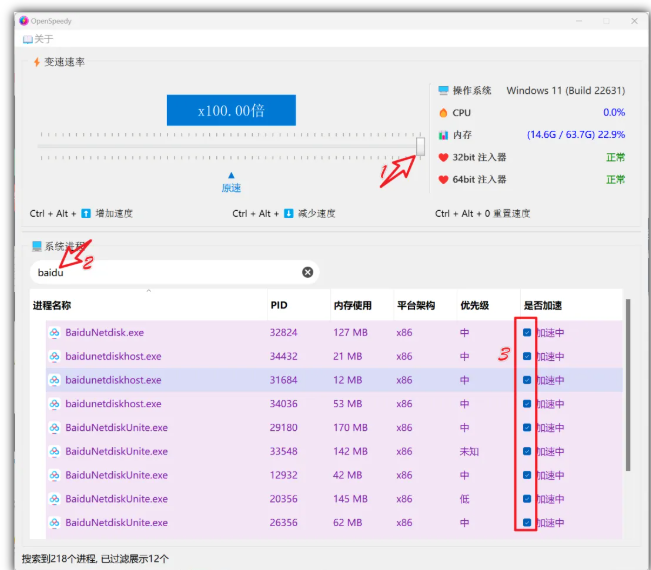Click the process list vertical scrollbar
Viewport: 651px width, 570px height.
coord(628,385)
